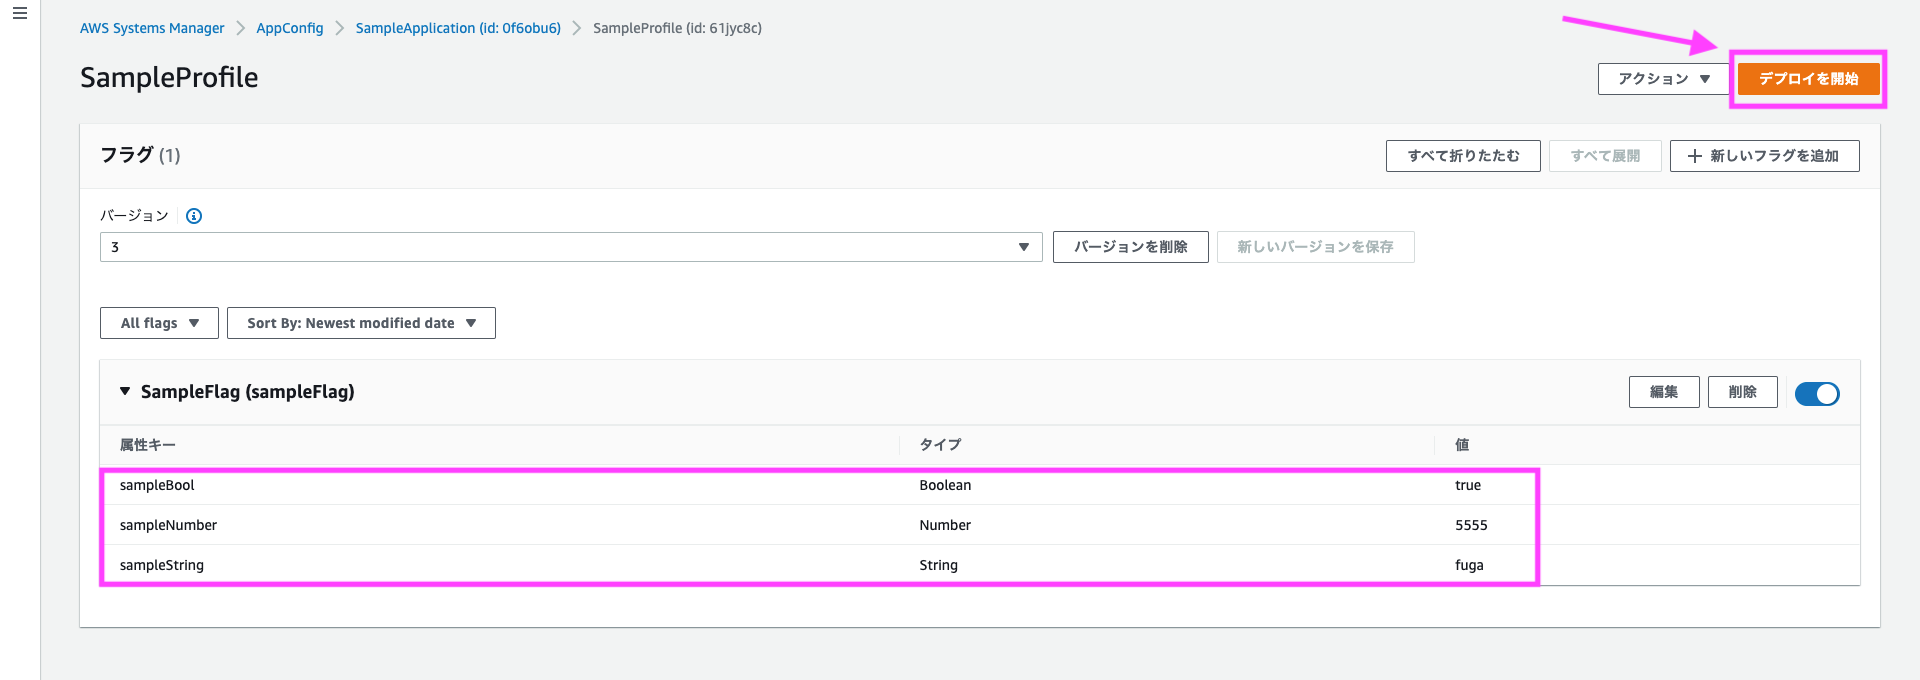
Task: Click 新しいバージョンを保存 button
Action: pos(1315,247)
